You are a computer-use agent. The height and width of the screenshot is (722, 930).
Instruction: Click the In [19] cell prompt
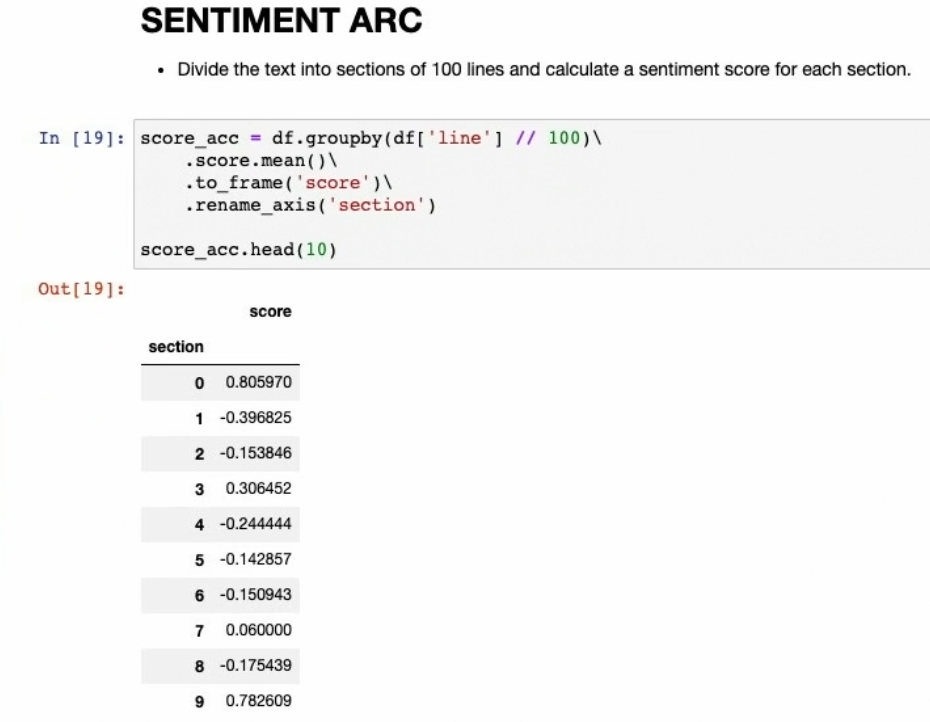pos(79,138)
